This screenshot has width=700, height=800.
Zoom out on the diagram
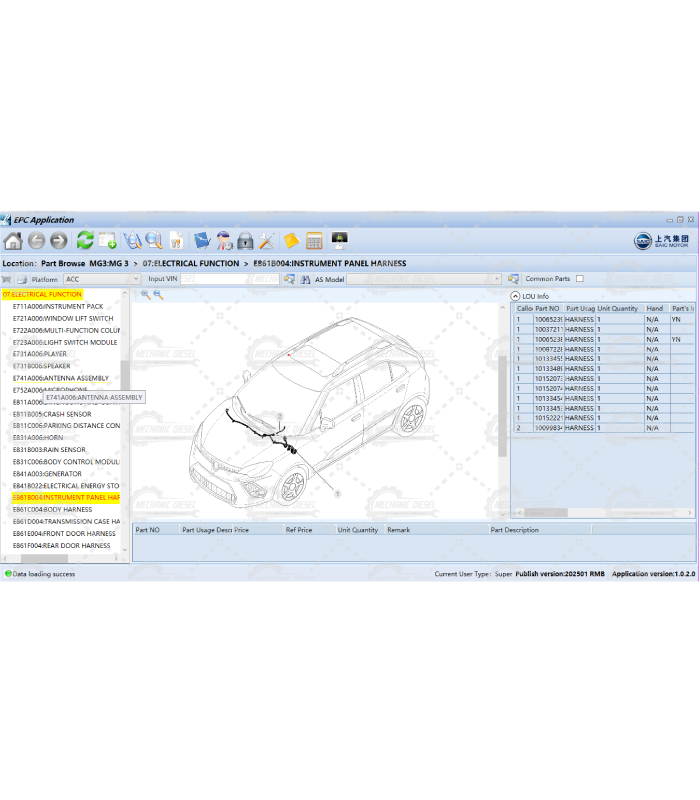pyautogui.click(x=158, y=295)
